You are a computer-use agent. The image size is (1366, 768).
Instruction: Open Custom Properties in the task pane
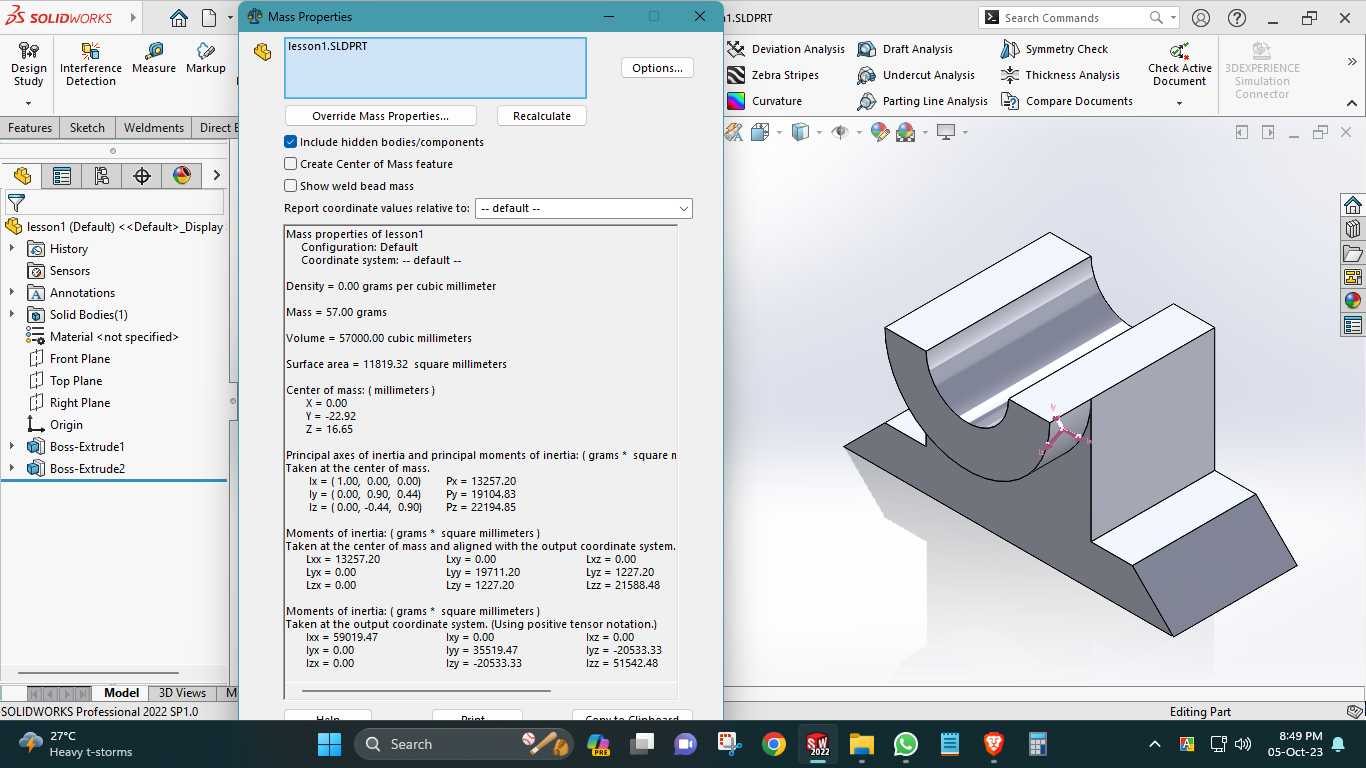pos(1353,325)
